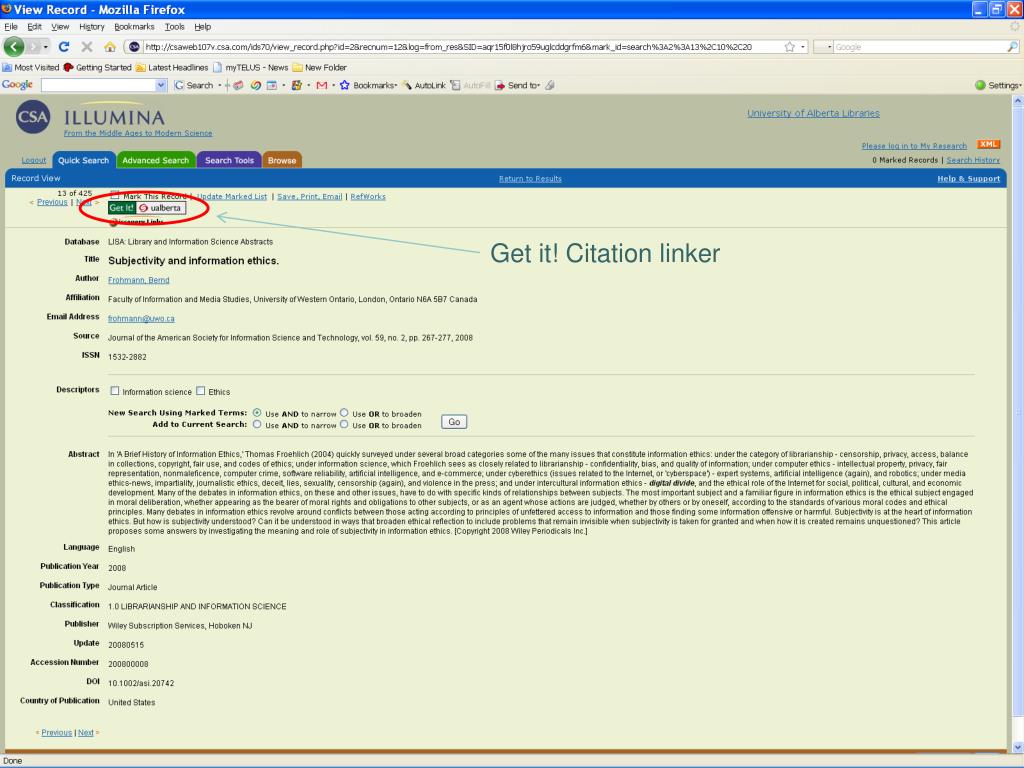Check the Information science descriptor

click(115, 391)
